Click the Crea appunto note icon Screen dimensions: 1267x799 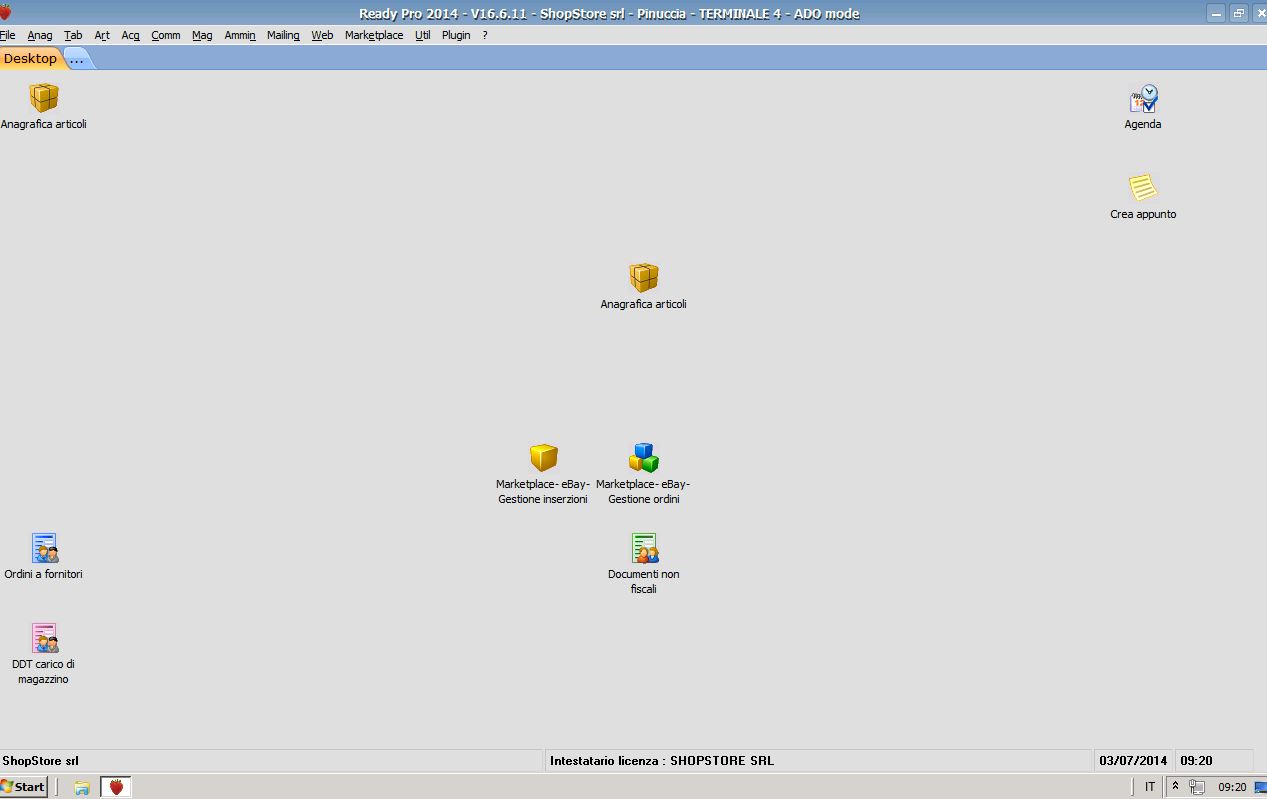click(x=1143, y=188)
